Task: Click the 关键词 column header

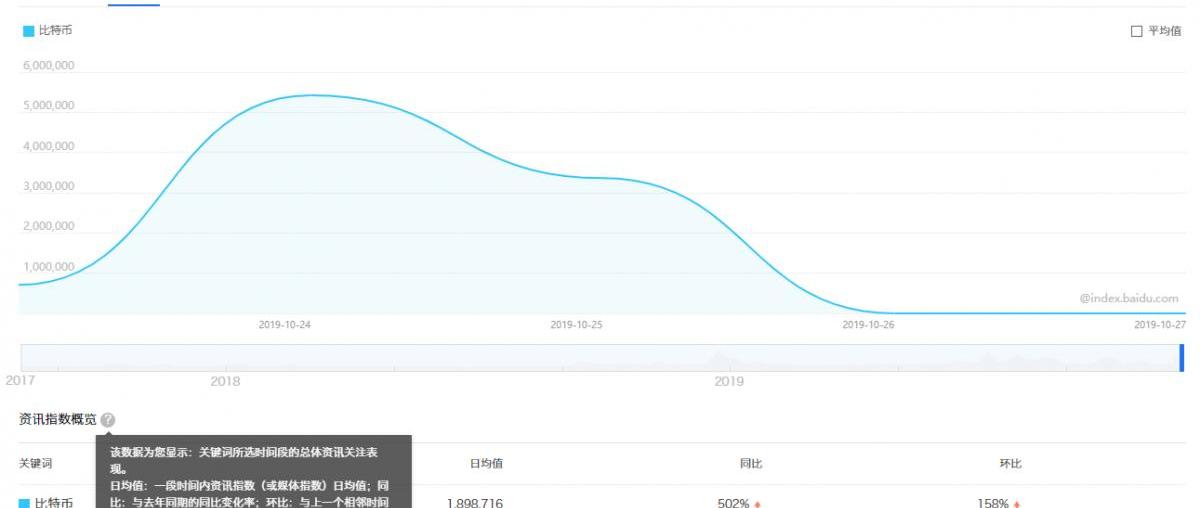Action: 35,464
